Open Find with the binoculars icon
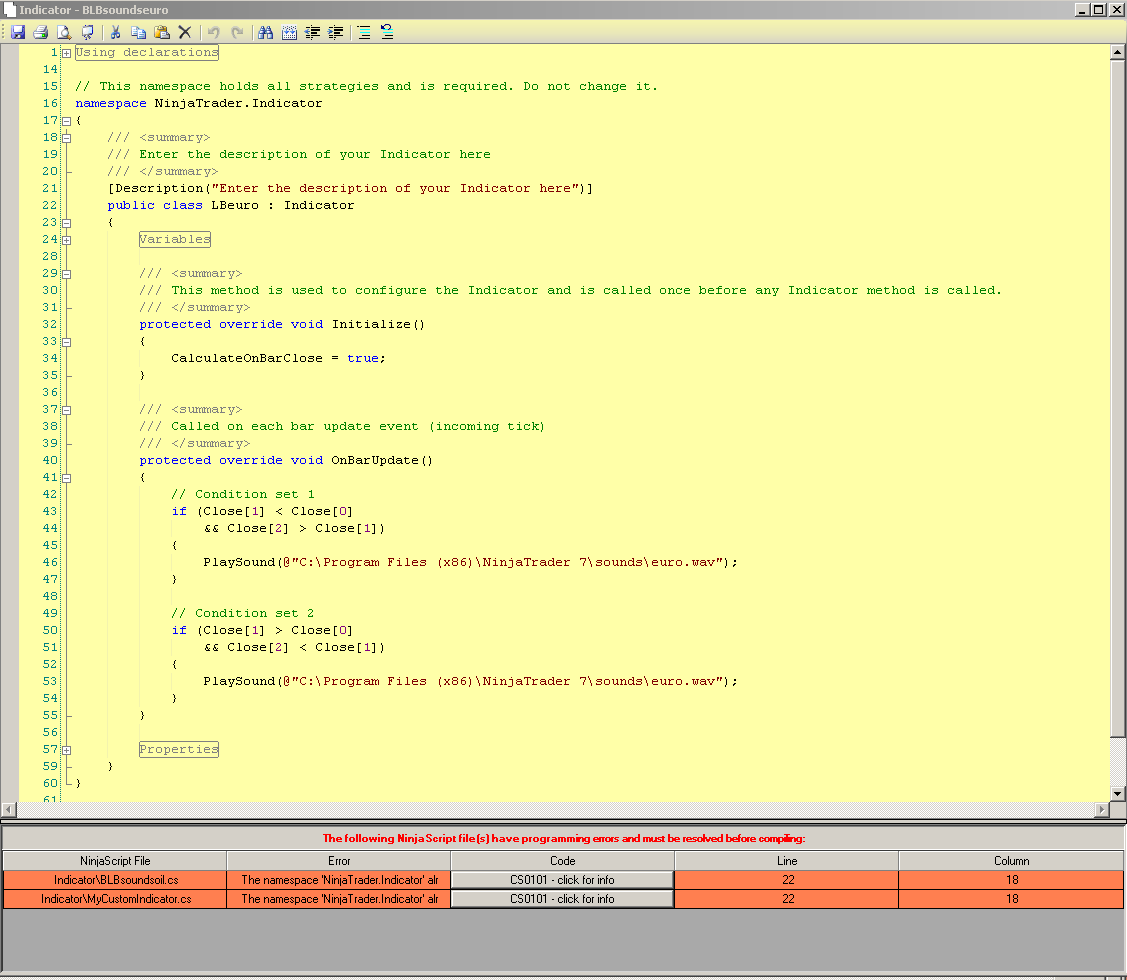This screenshot has width=1127, height=980. (x=266, y=32)
